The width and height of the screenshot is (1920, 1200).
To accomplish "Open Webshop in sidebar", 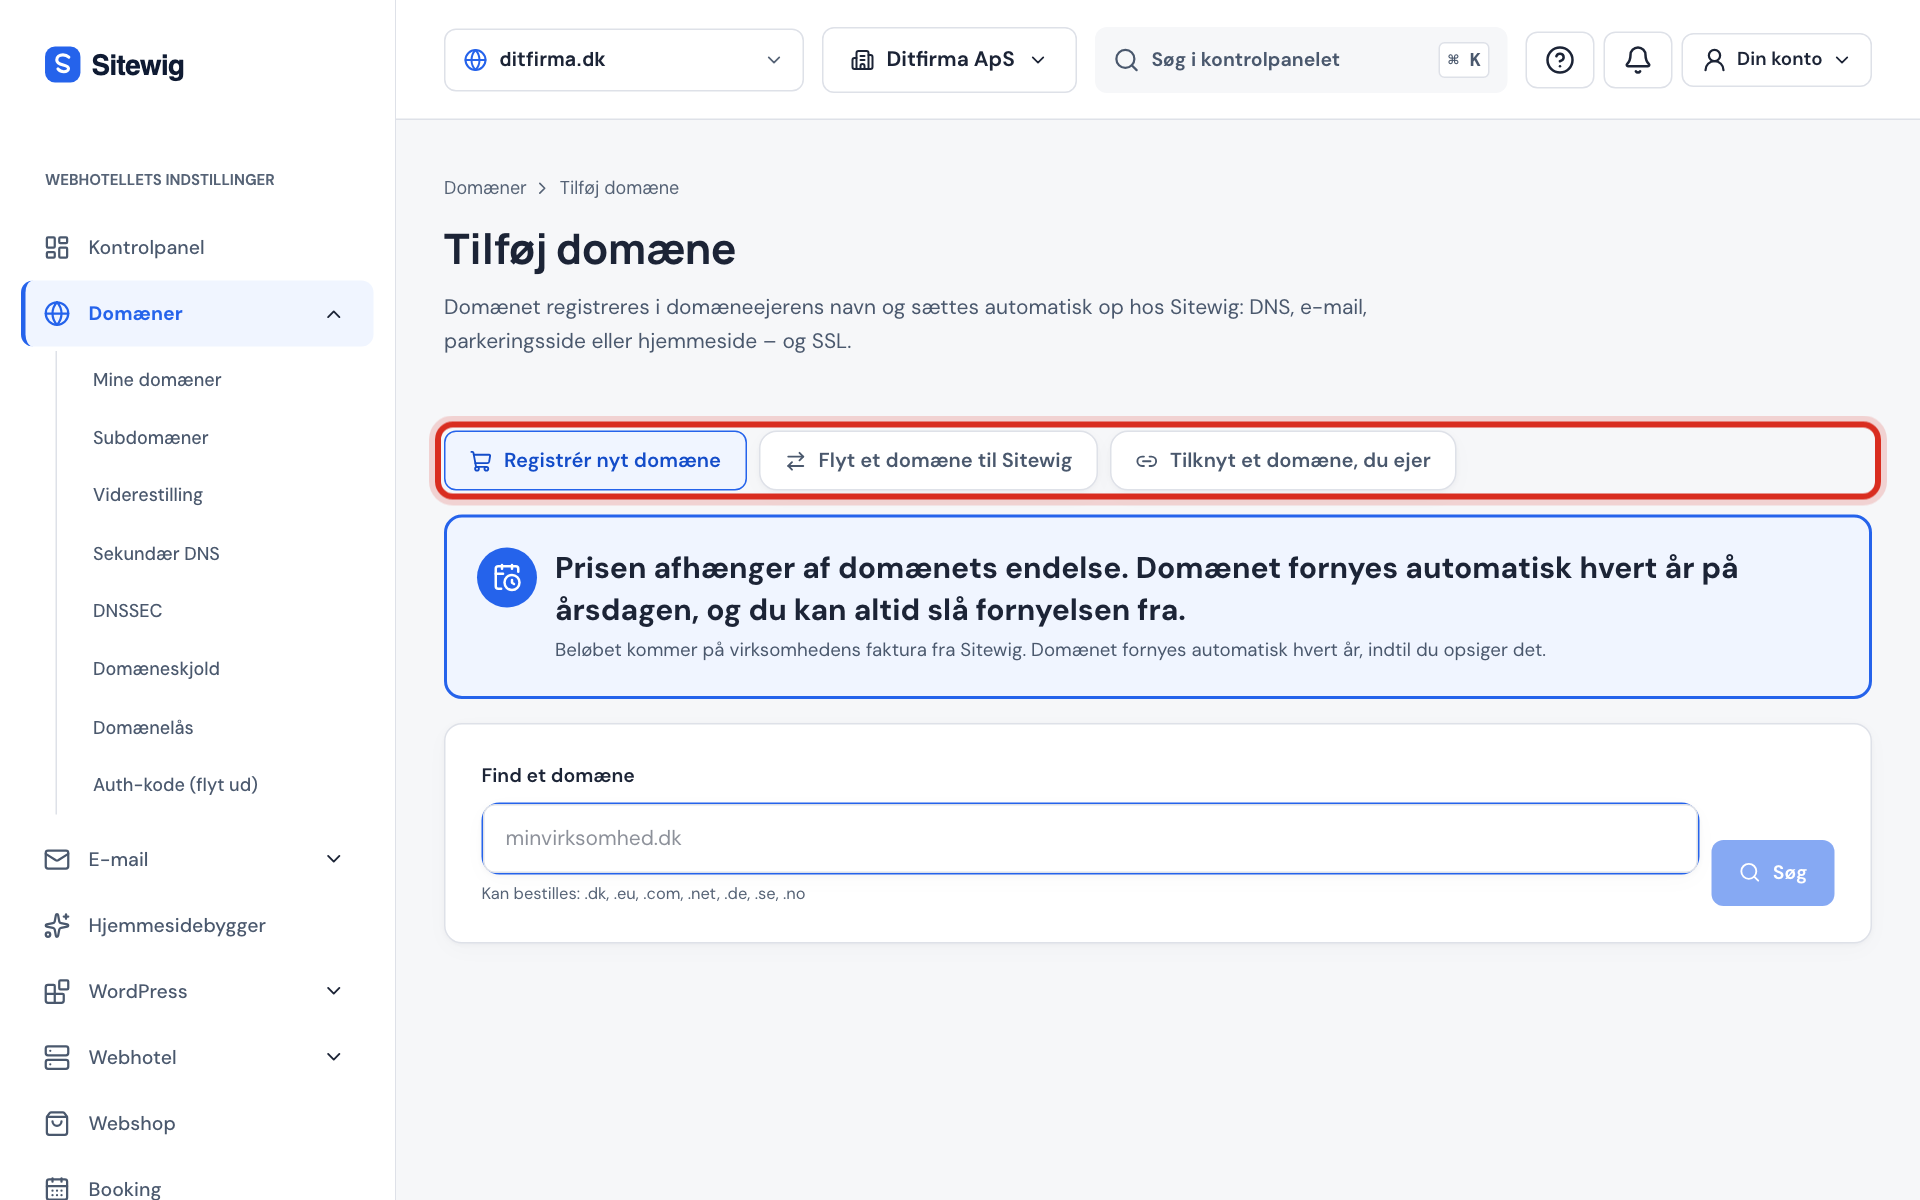I will click(197, 1123).
